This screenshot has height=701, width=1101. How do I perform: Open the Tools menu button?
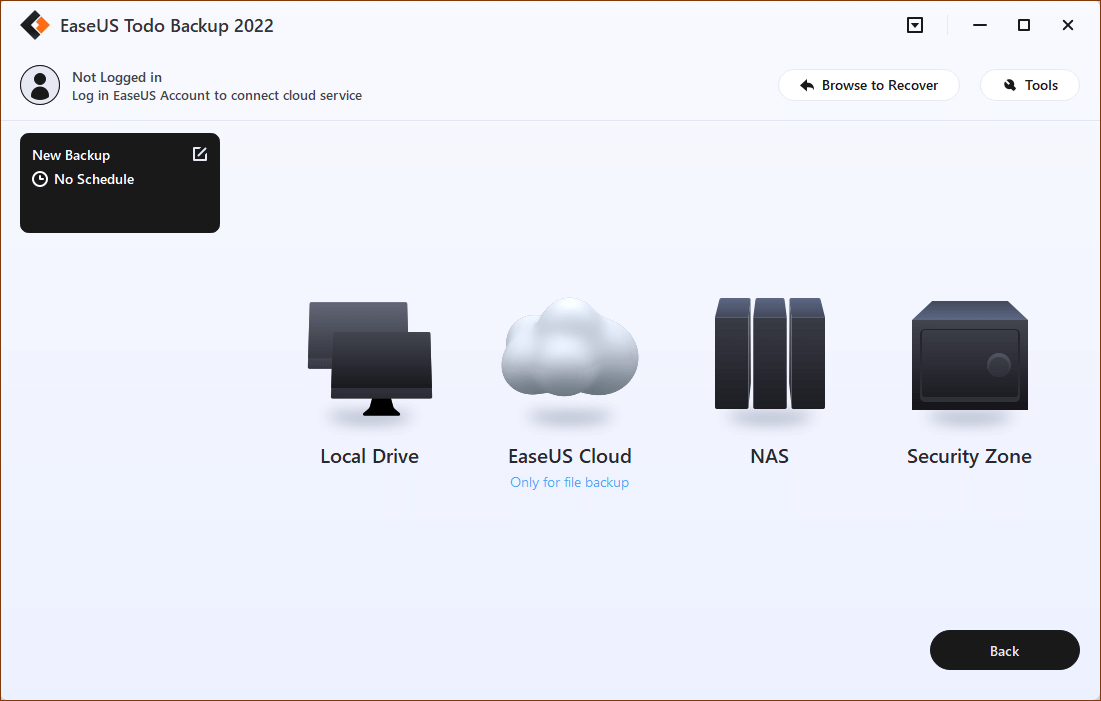1029,86
